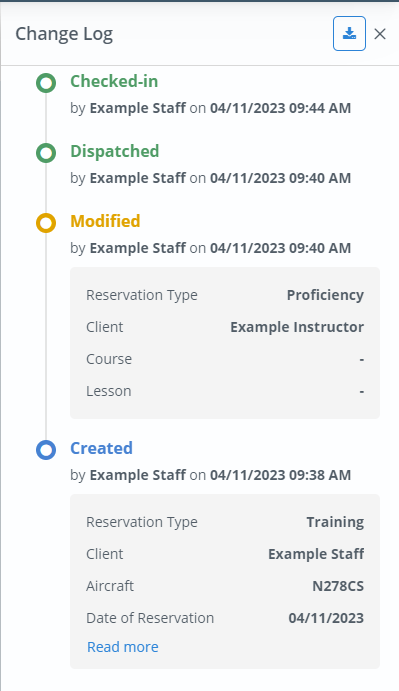Click the Created blue timeline circle
399x691 pixels.
(x=46, y=450)
